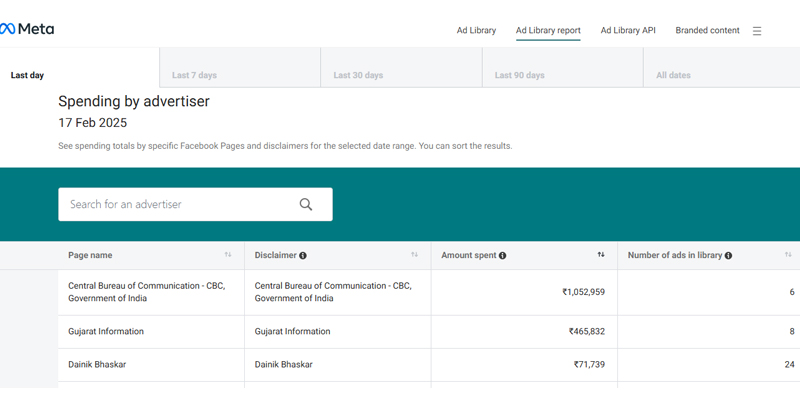Image resolution: width=800 pixels, height=400 pixels.
Task: Click amount ₹71,739
Action: click(589, 365)
